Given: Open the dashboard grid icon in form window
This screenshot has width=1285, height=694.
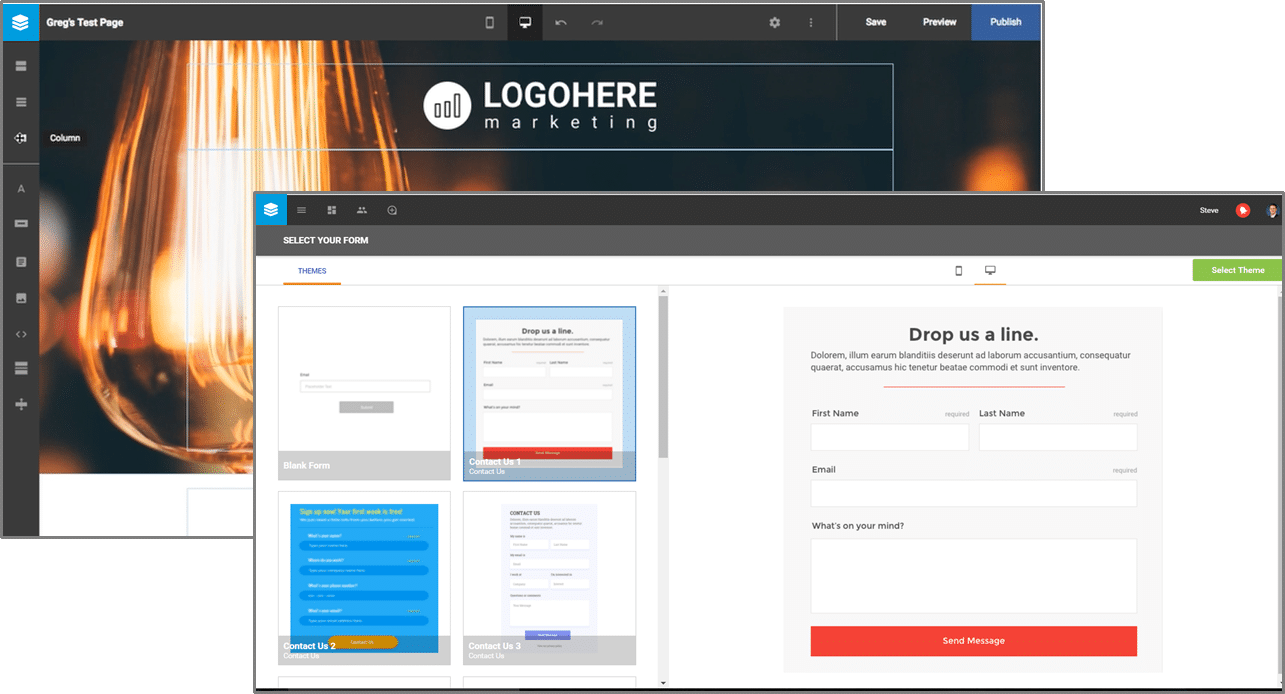Looking at the screenshot, I should coord(332,210).
